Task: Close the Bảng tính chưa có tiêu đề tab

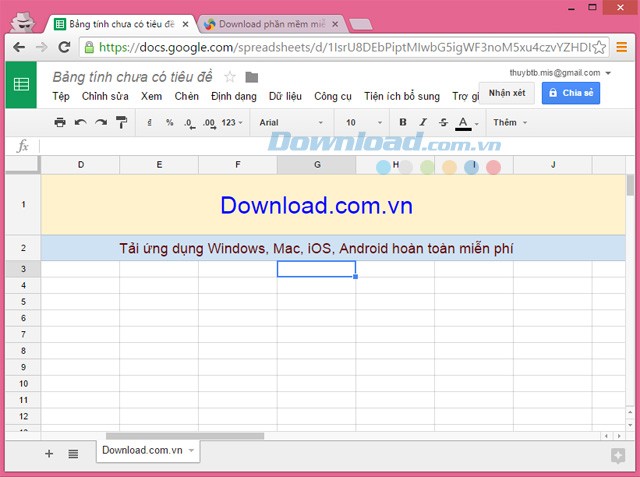Action: pos(185,24)
